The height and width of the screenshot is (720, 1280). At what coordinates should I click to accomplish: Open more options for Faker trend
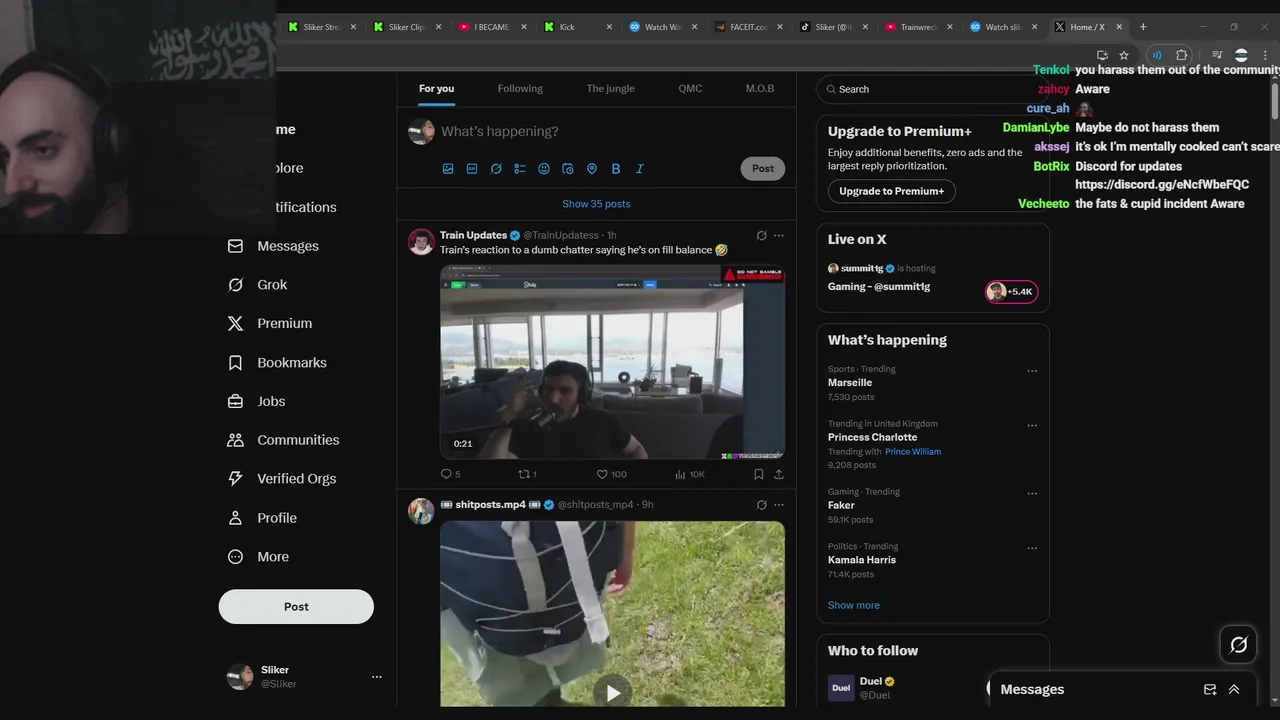(1032, 494)
